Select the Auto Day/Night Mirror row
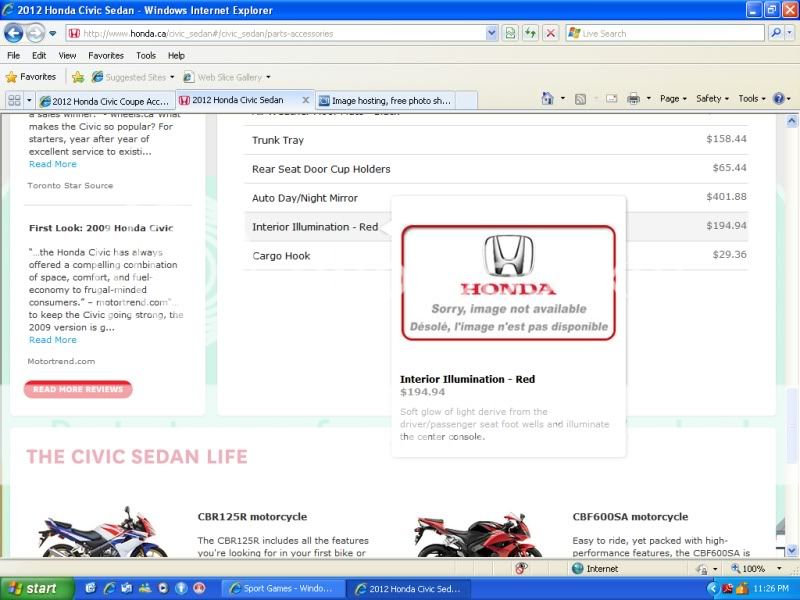Viewport: 800px width, 600px height. [x=496, y=198]
